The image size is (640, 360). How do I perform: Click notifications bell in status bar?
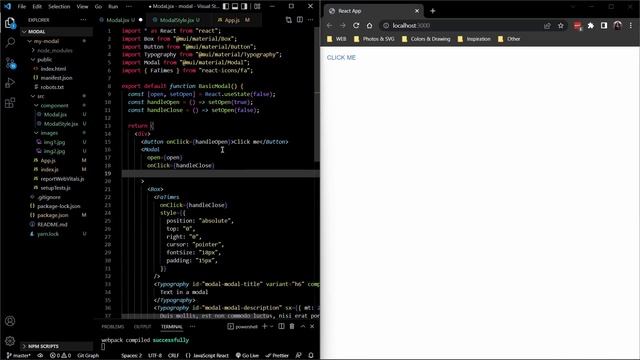click(x=311, y=356)
